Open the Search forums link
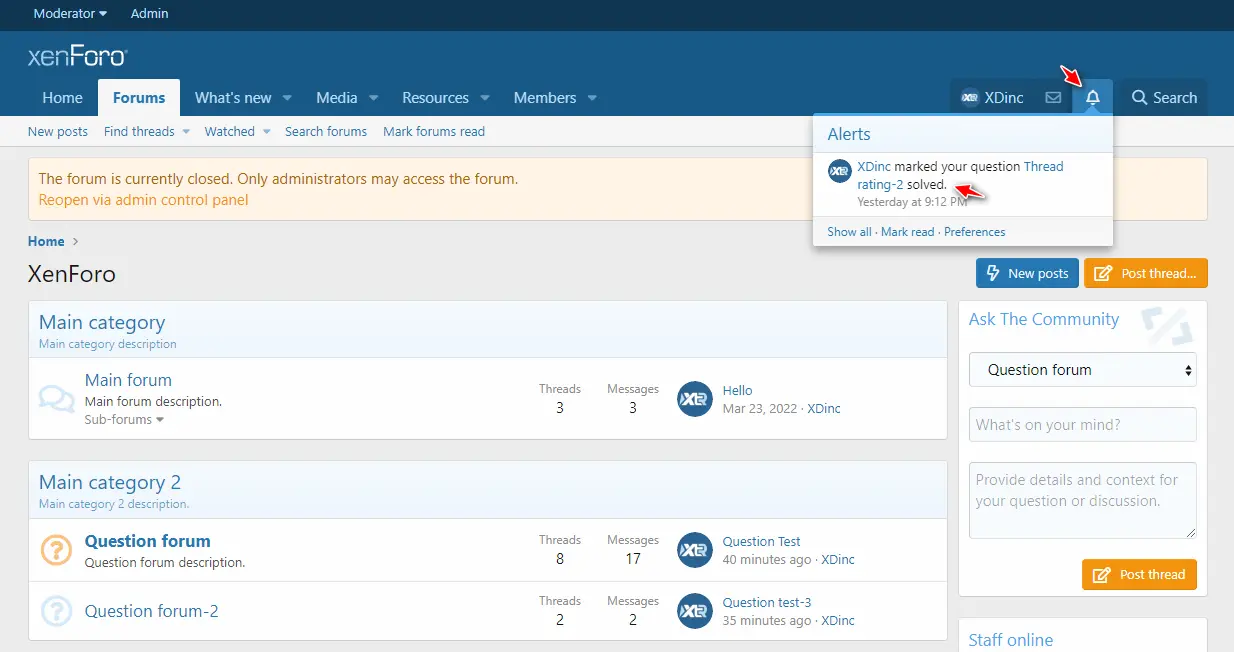The width and height of the screenshot is (1234, 652). pyautogui.click(x=326, y=131)
